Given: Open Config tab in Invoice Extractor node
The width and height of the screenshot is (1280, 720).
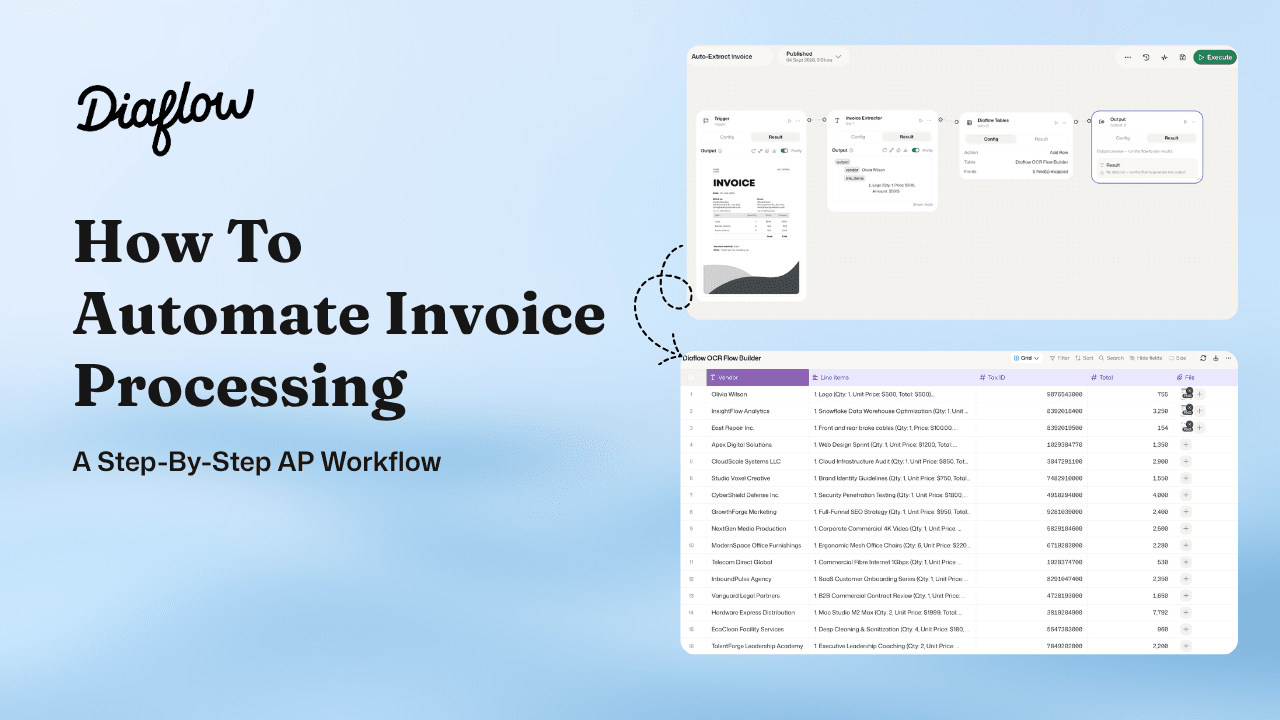Looking at the screenshot, I should point(857,137).
